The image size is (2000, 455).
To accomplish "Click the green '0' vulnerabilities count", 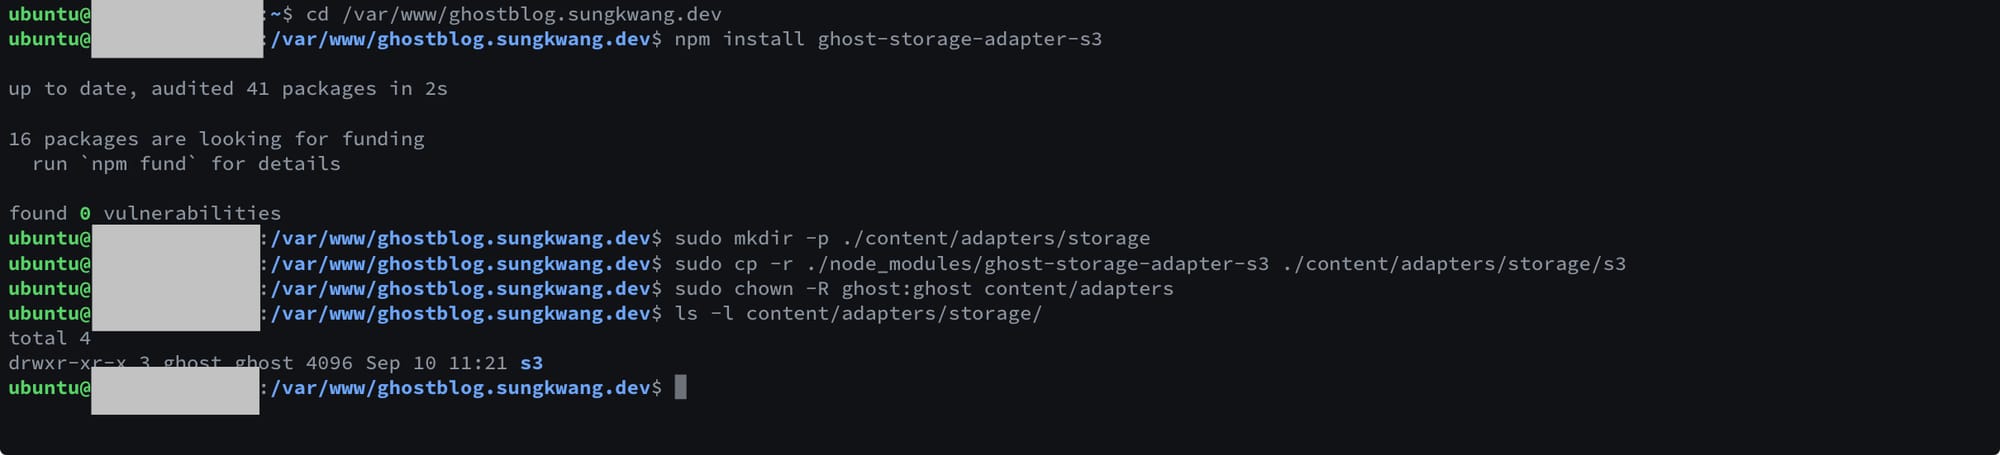I will click(85, 213).
